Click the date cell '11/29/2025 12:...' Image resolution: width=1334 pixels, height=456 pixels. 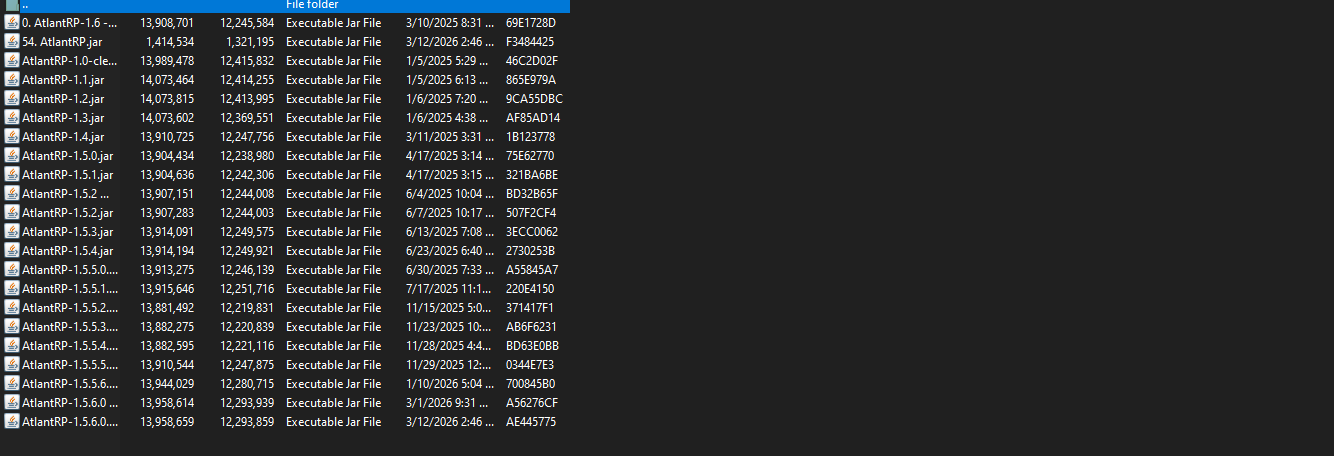(x=449, y=364)
